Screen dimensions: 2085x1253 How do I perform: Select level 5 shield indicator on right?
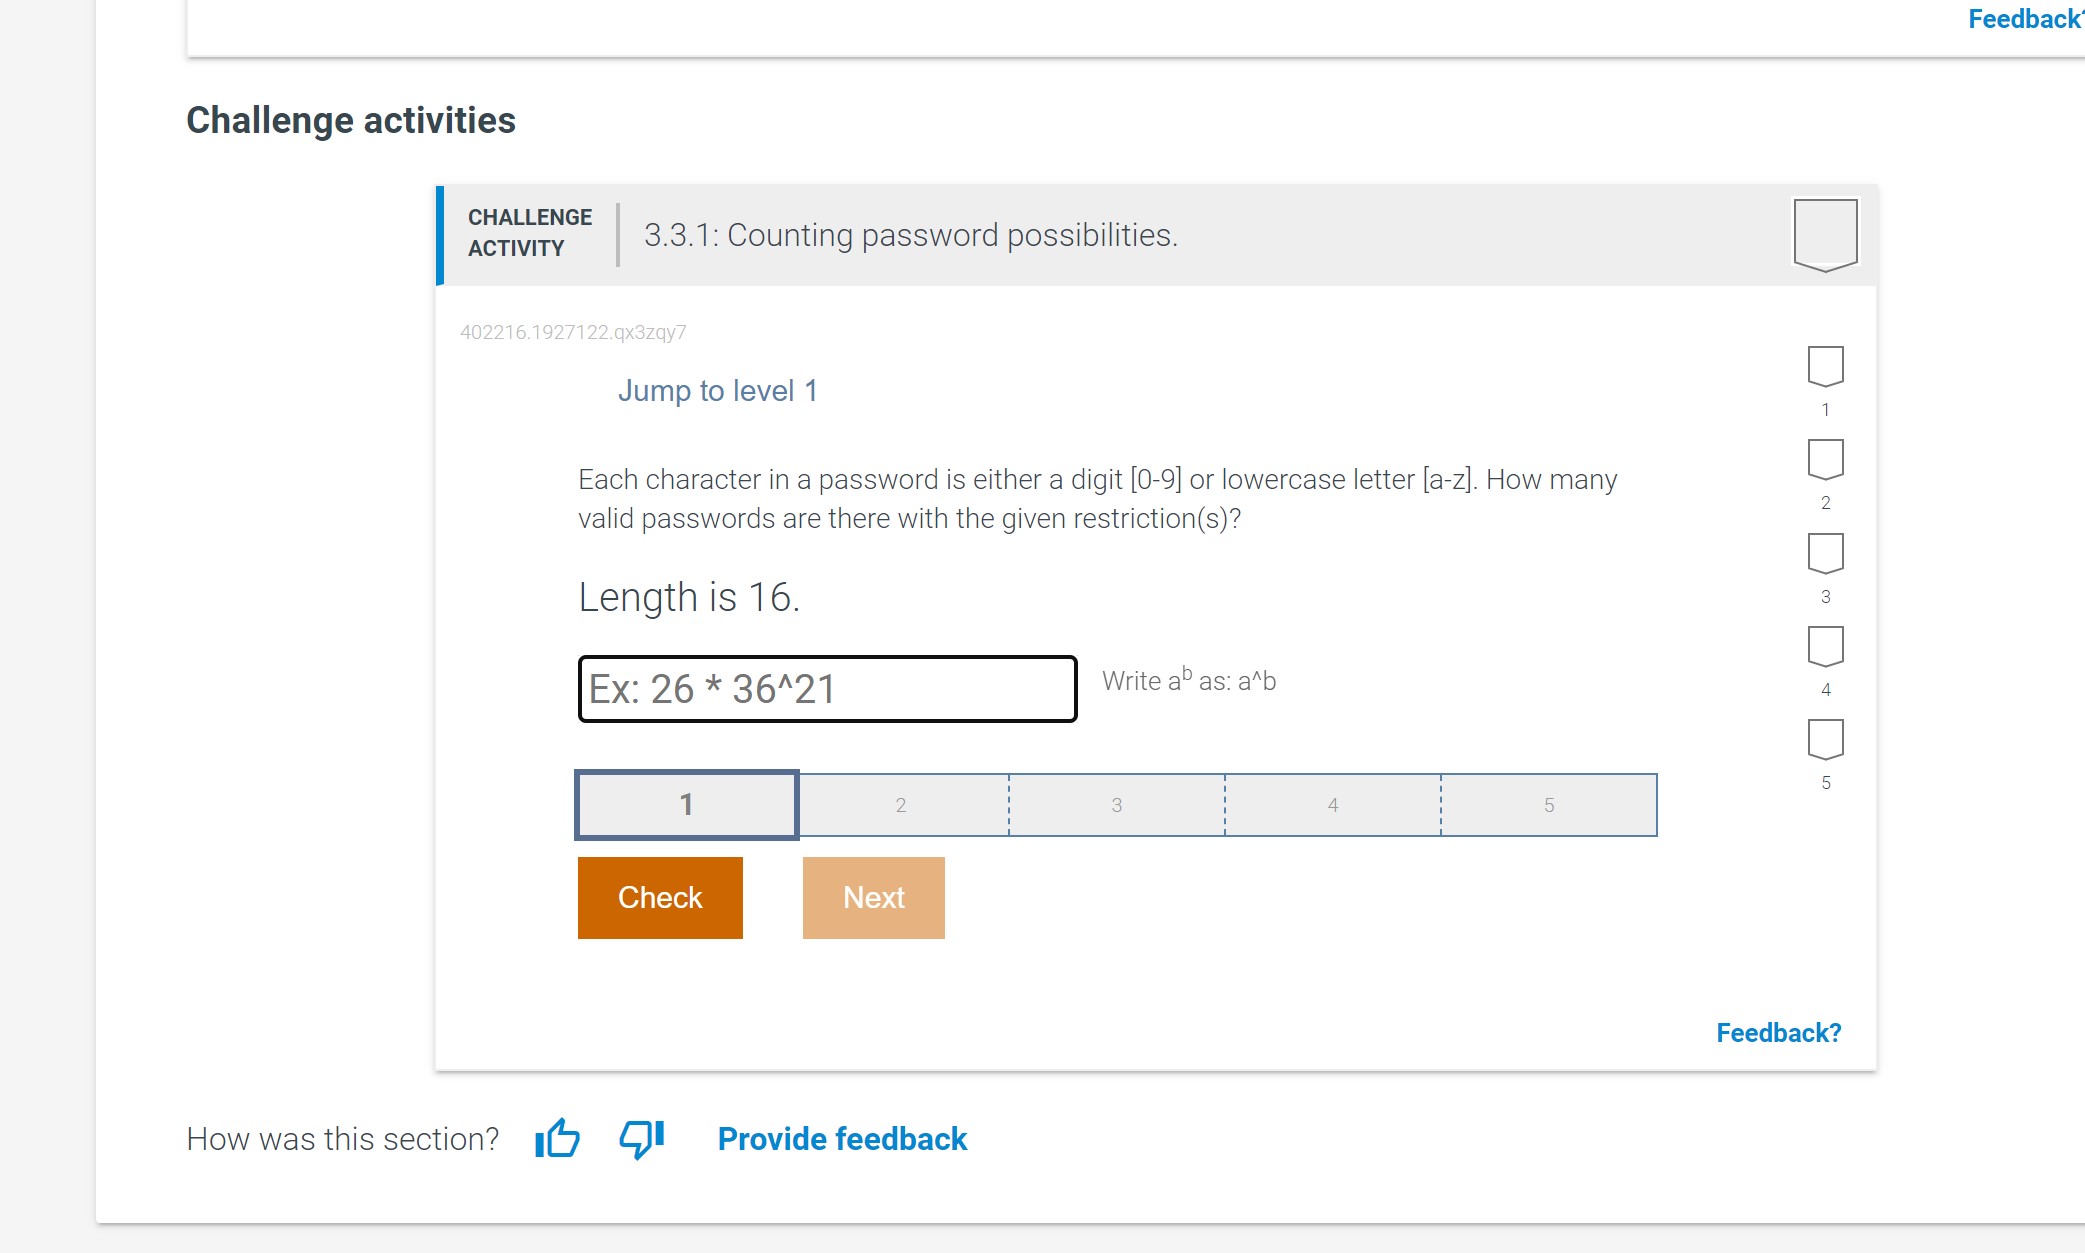coord(1824,740)
